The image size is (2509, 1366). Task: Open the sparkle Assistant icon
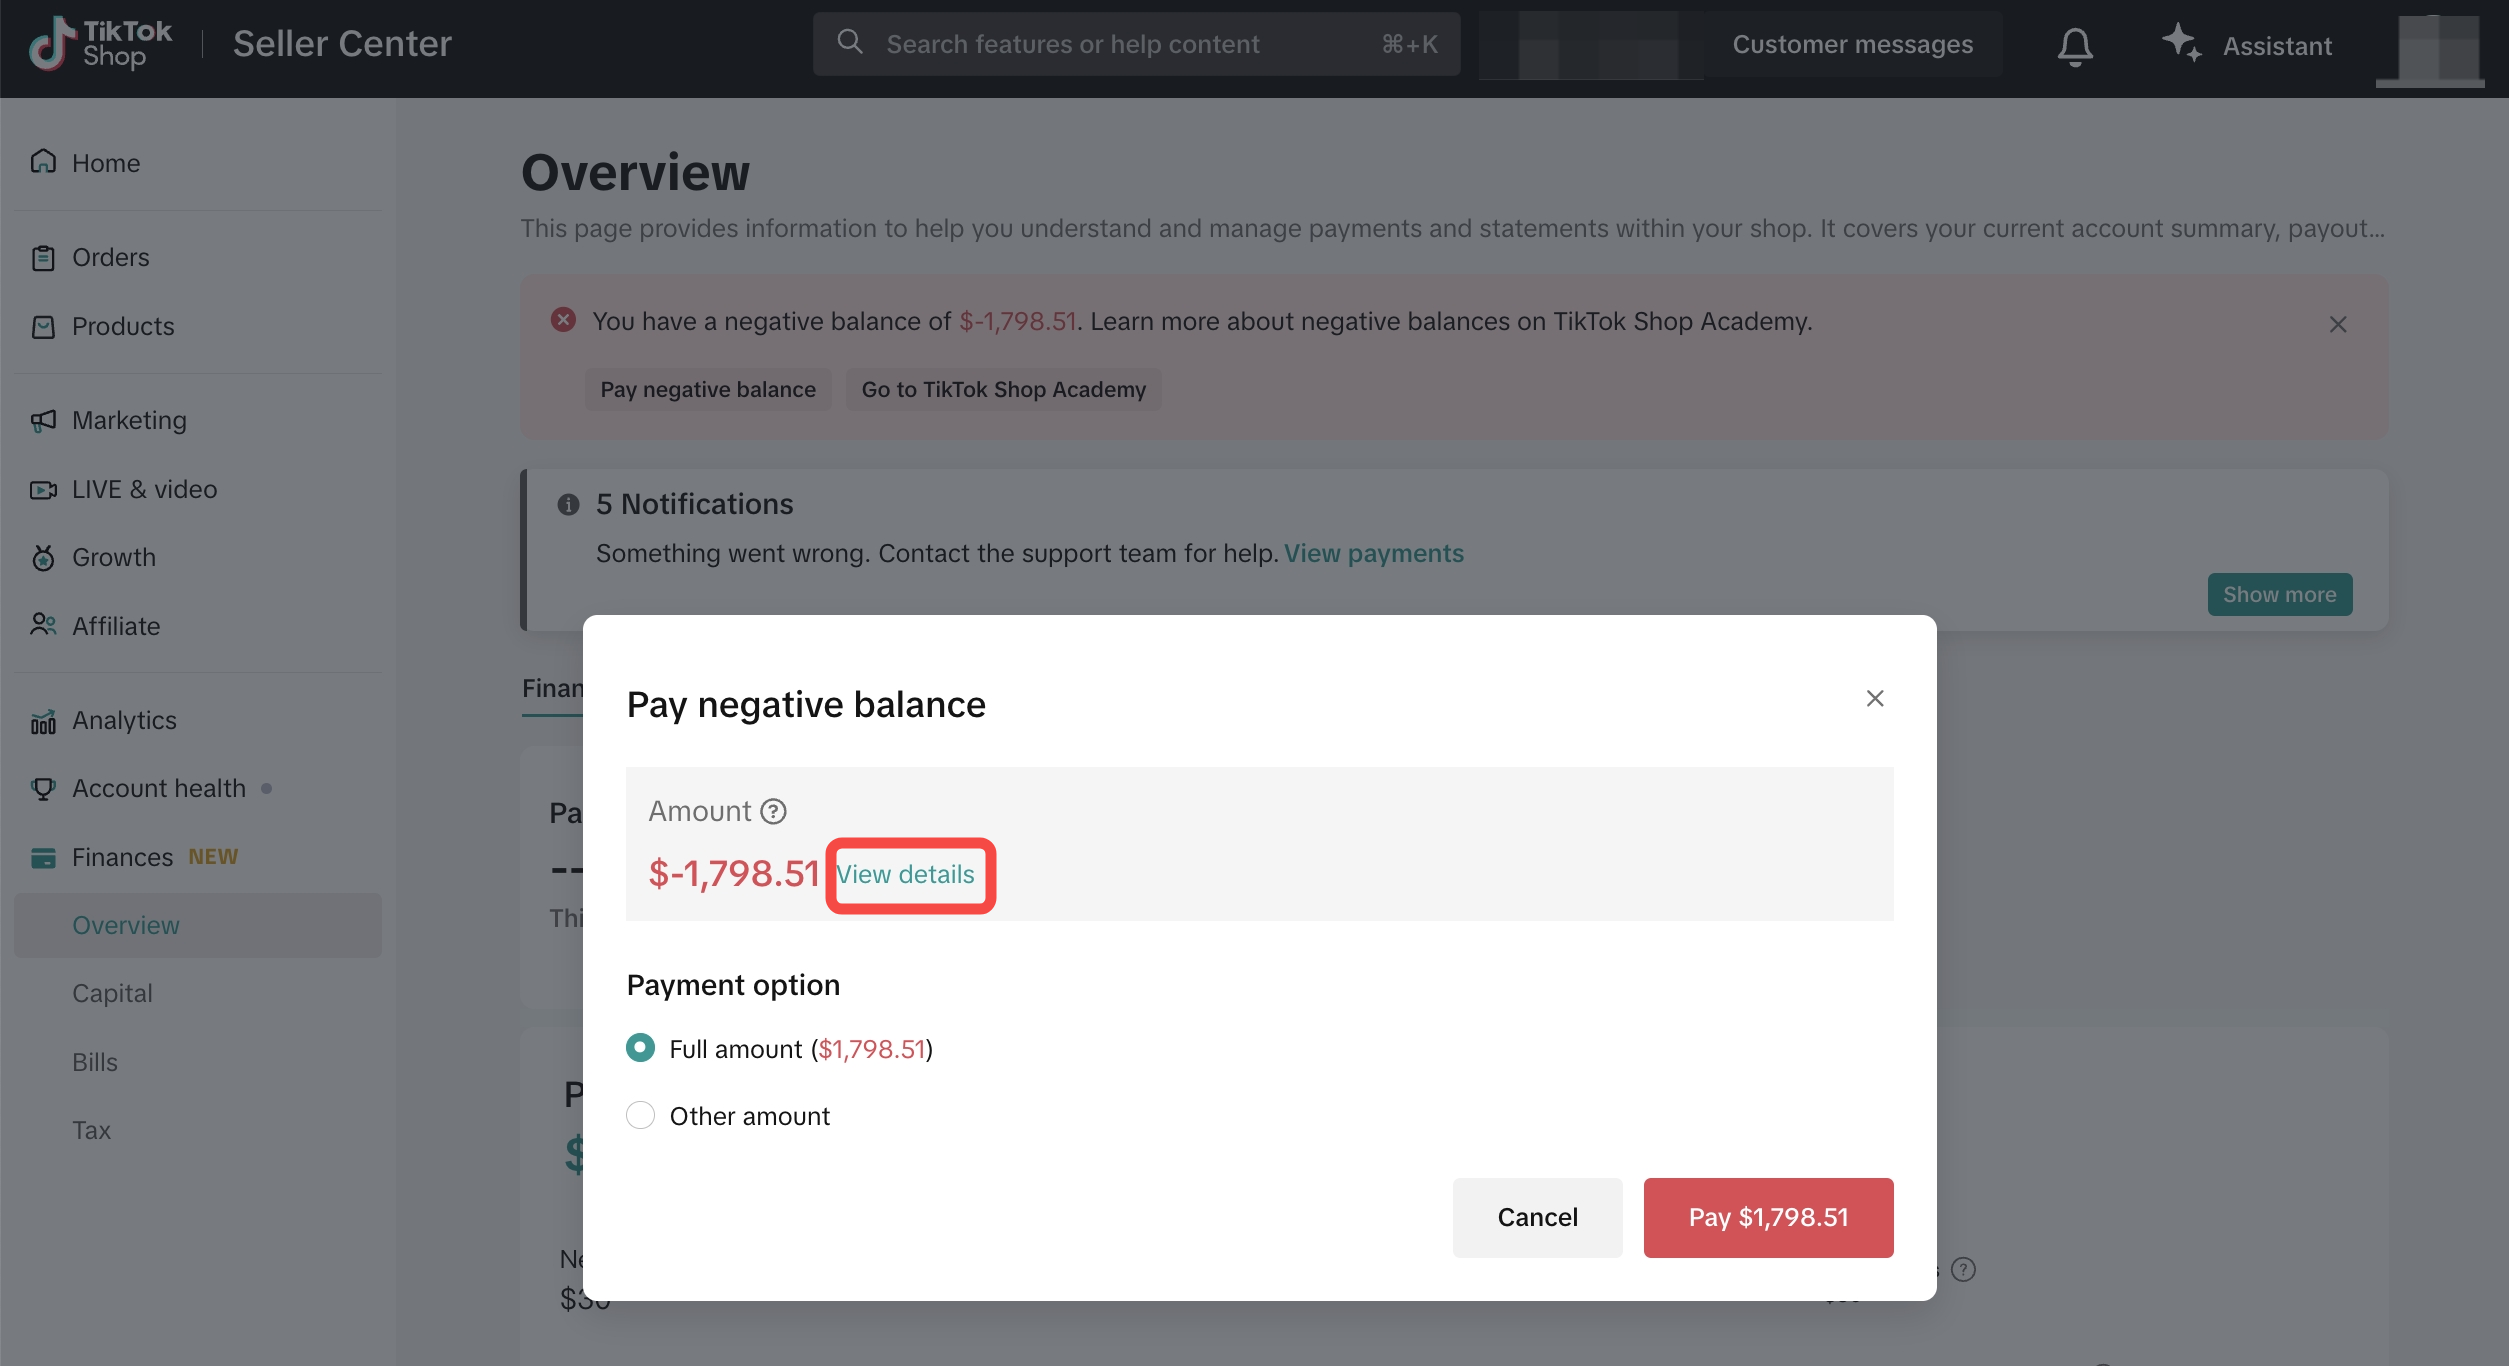point(2181,43)
